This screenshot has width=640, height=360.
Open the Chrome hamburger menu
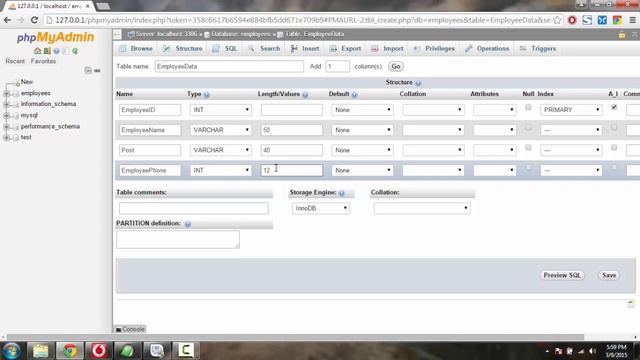pyautogui.click(x=632, y=20)
